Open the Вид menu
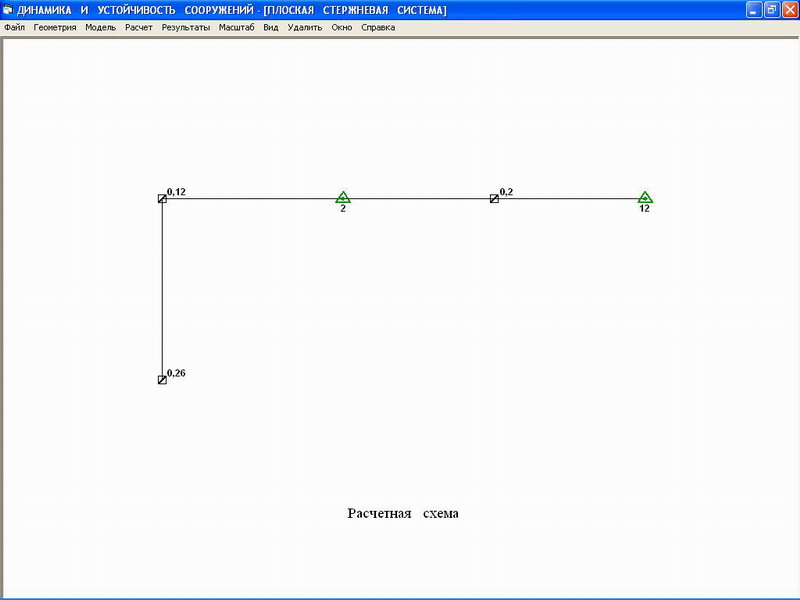Image resolution: width=800 pixels, height=600 pixels. pos(270,28)
